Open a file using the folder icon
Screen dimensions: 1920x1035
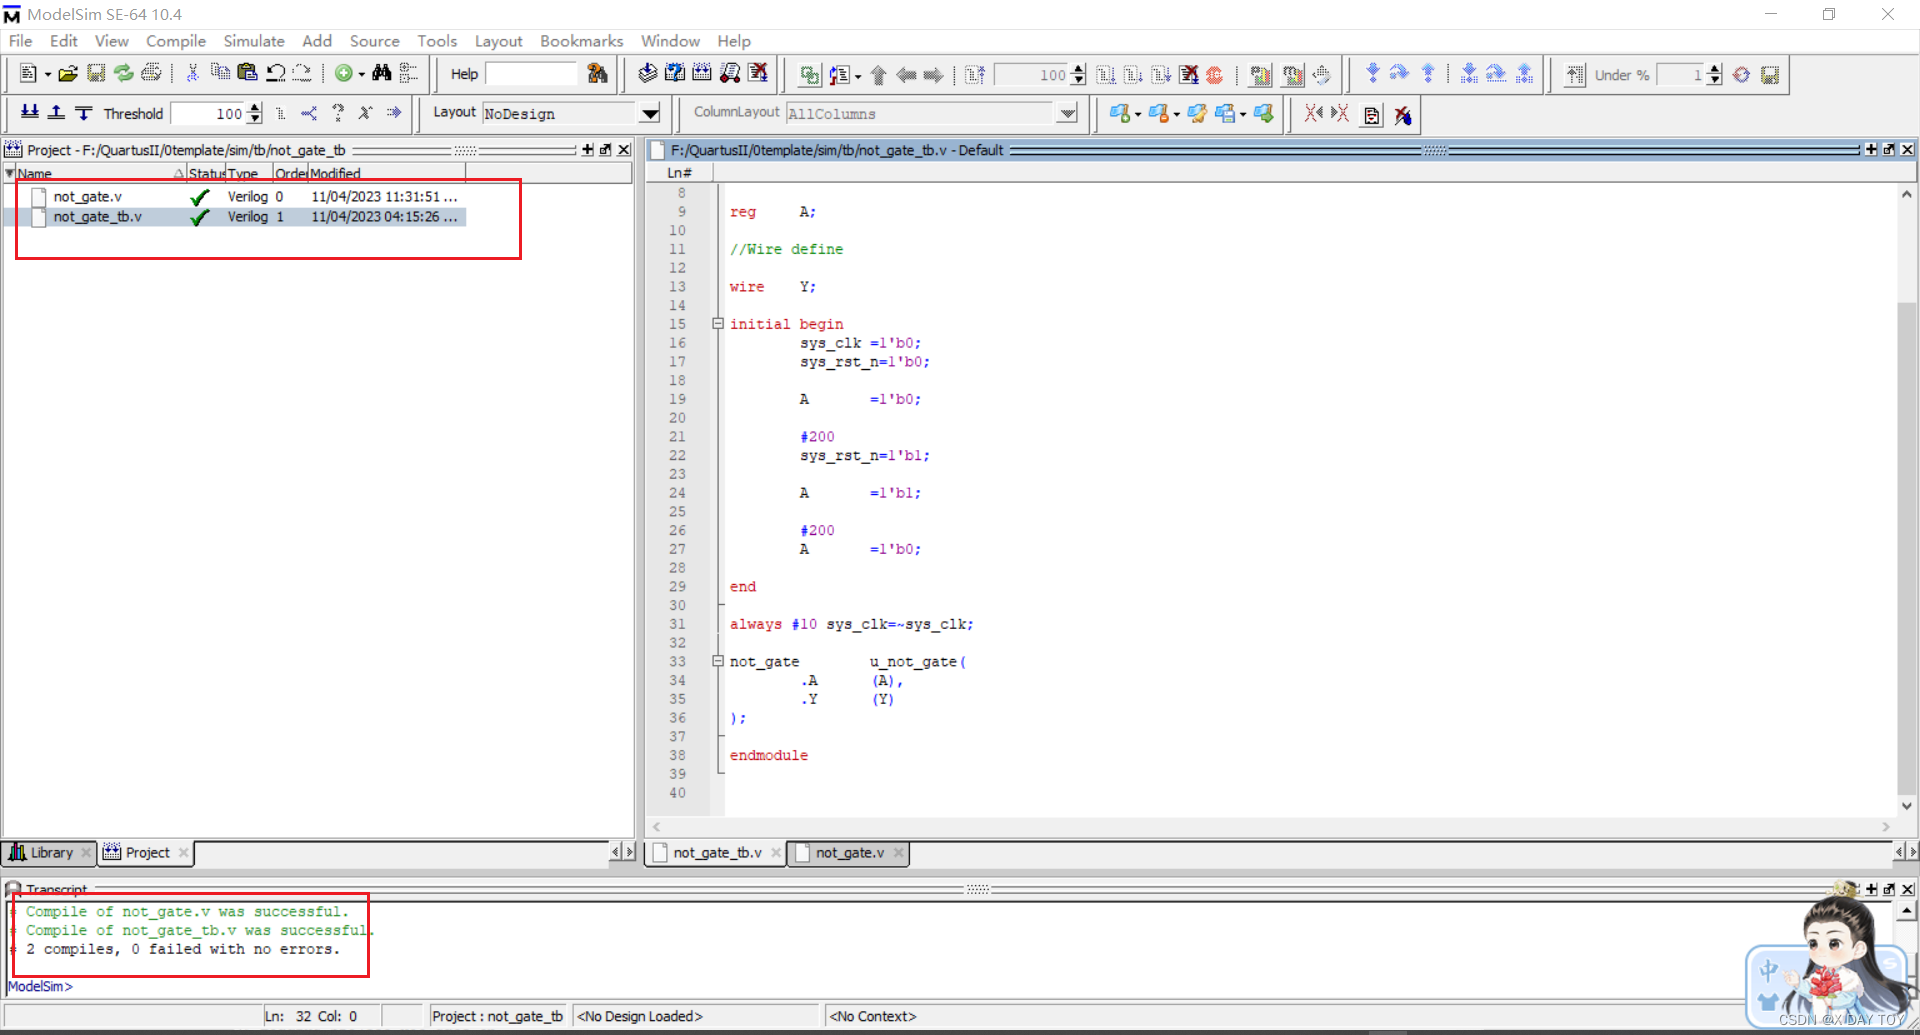(x=67, y=73)
